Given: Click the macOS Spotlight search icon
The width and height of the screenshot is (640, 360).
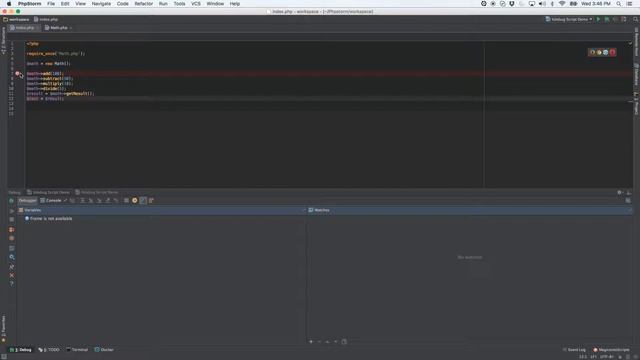Looking at the screenshot, I should (x=619, y=4).
